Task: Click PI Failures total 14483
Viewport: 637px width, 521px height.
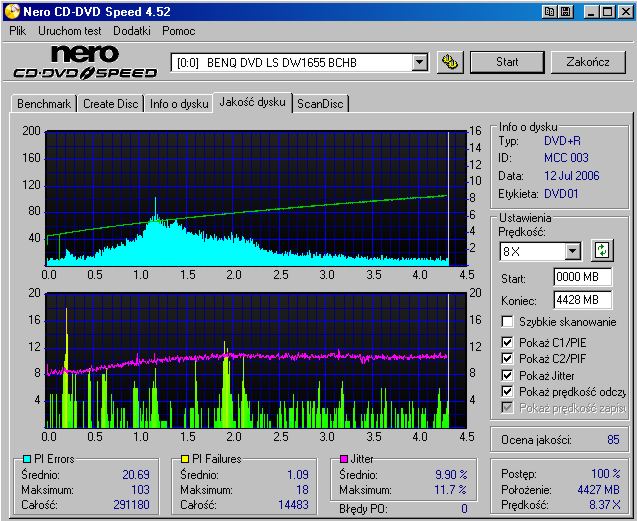Action: tap(293, 505)
